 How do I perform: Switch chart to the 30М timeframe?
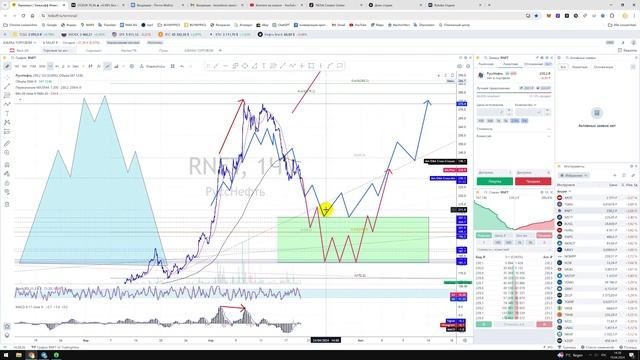click(42, 66)
